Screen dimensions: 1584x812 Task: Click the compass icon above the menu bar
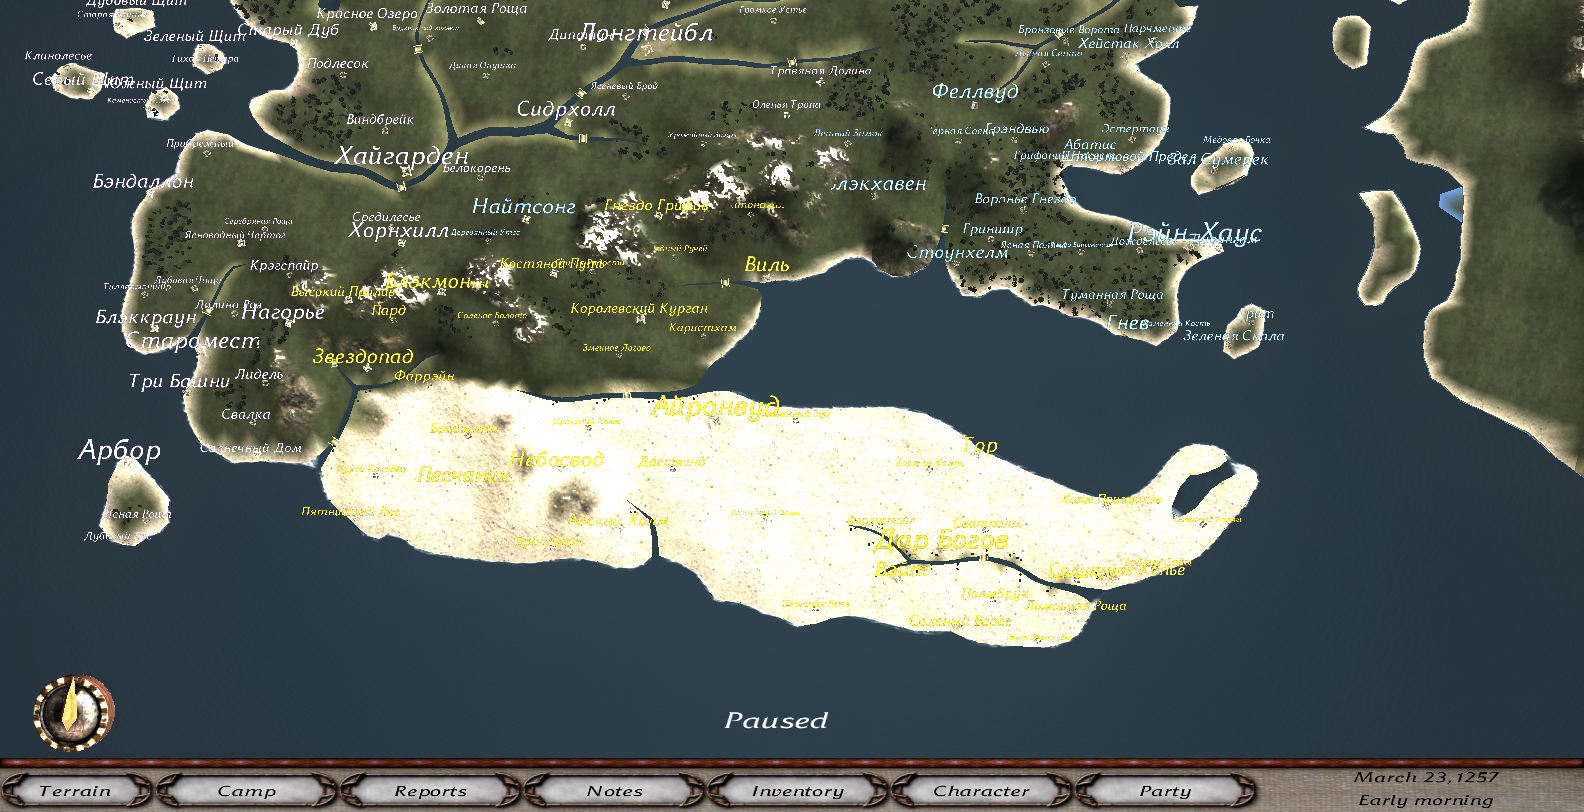[74, 713]
